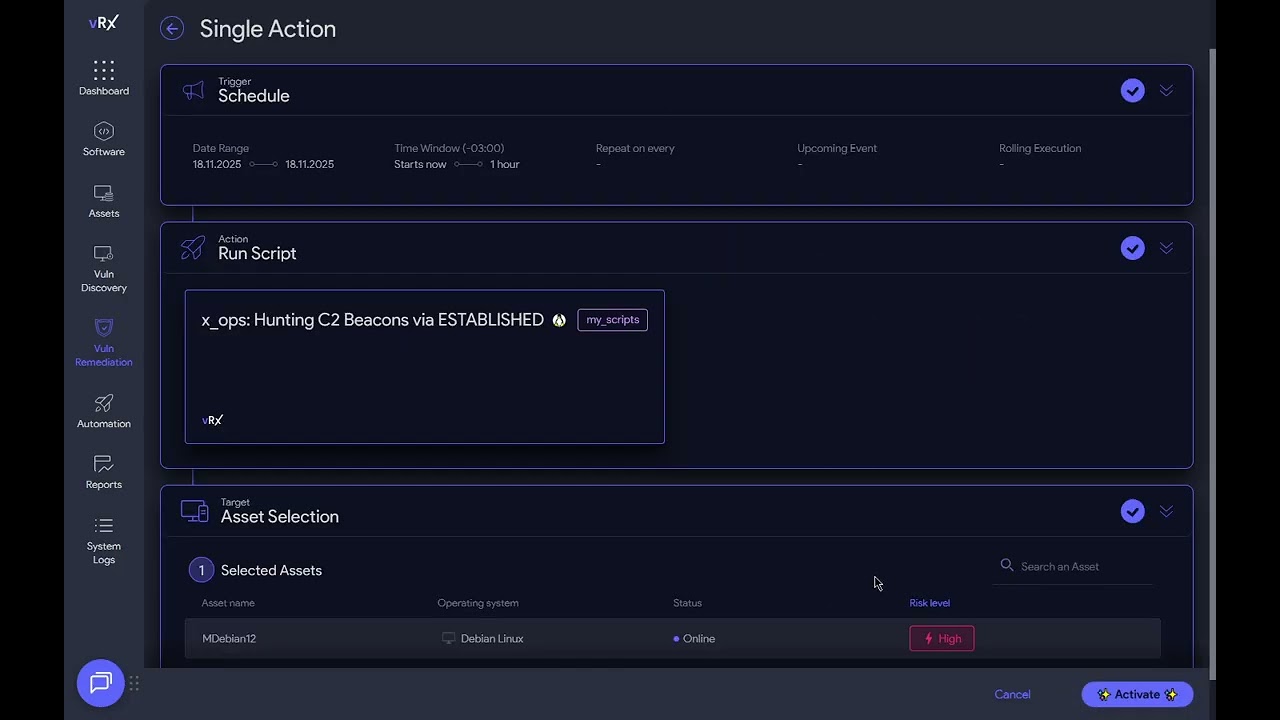Open the Dashboard section
This screenshot has width=1280, height=720.
[x=104, y=78]
